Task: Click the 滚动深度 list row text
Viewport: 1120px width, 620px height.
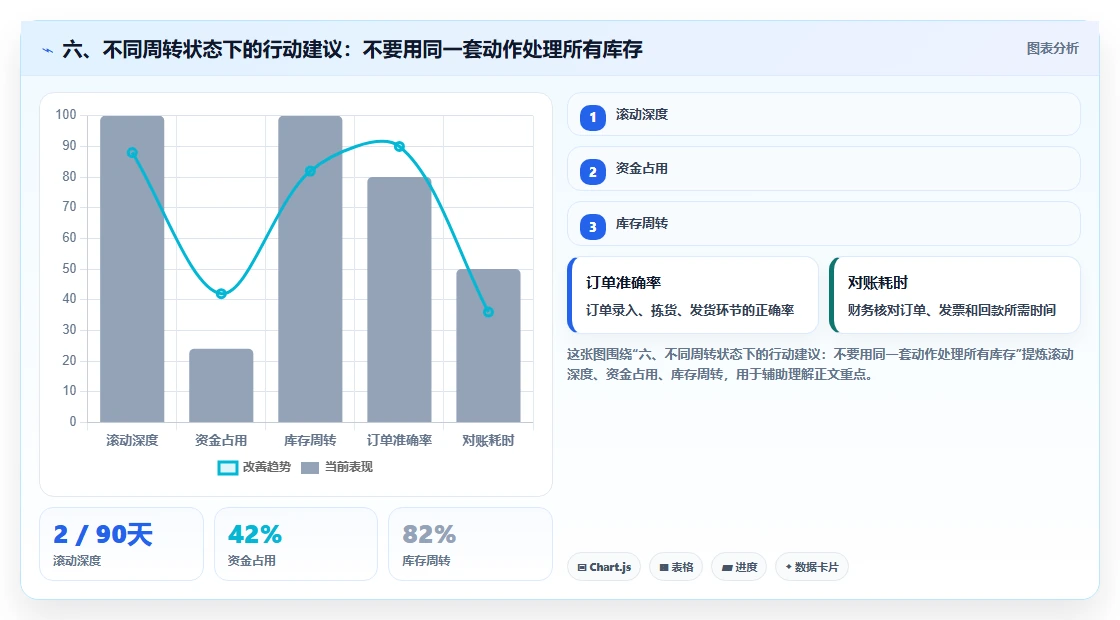Action: click(641, 114)
